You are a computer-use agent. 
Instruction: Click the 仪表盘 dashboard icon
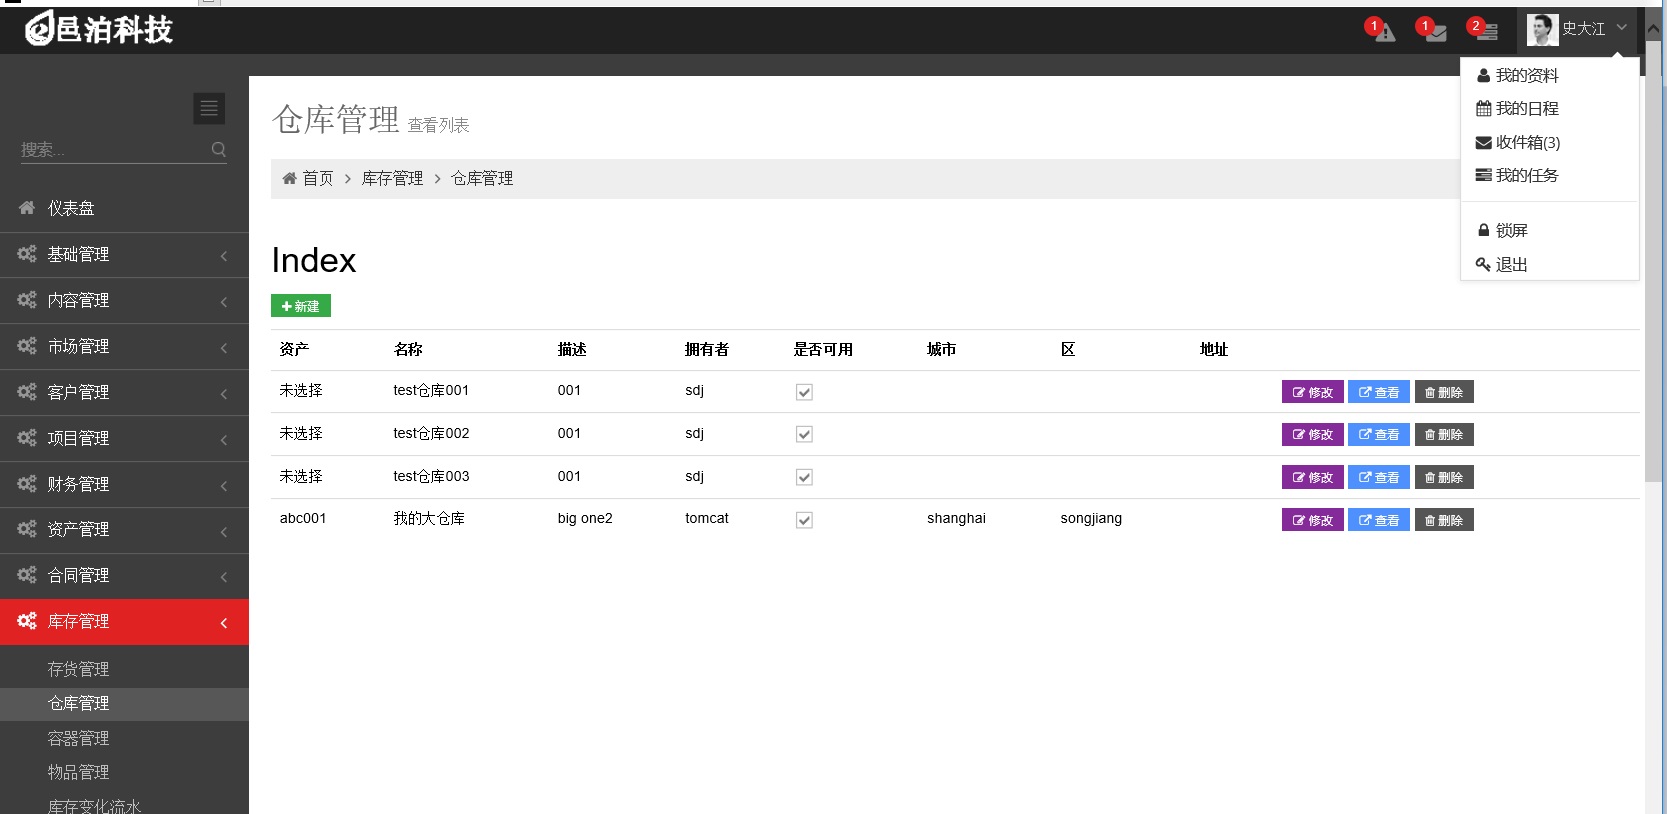[27, 208]
